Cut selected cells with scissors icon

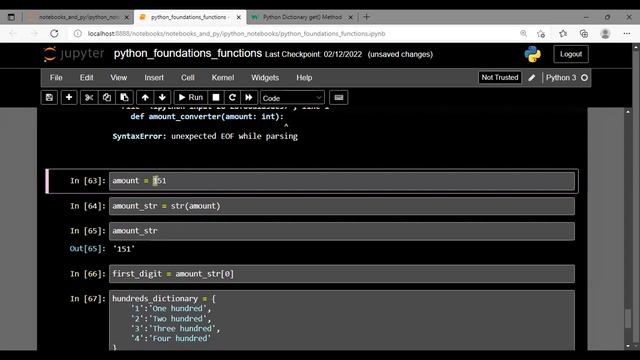click(89, 98)
